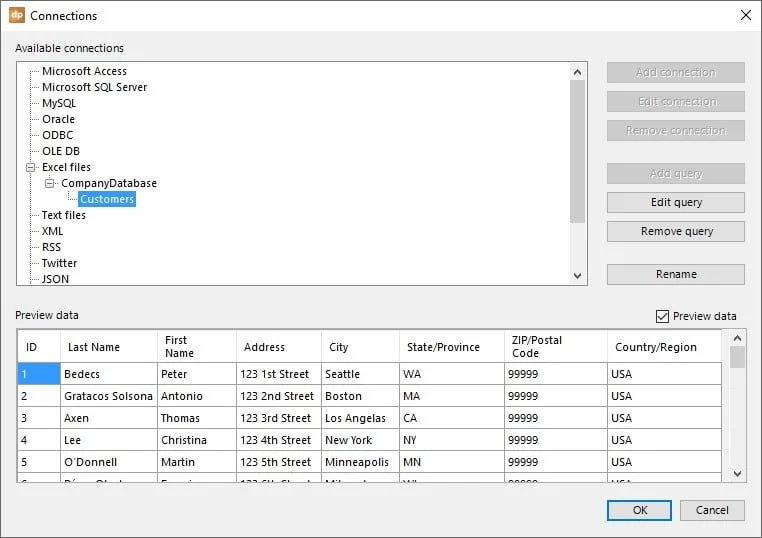Click the DataPoint app icon in title bar
The height and width of the screenshot is (538, 762).
(x=17, y=15)
